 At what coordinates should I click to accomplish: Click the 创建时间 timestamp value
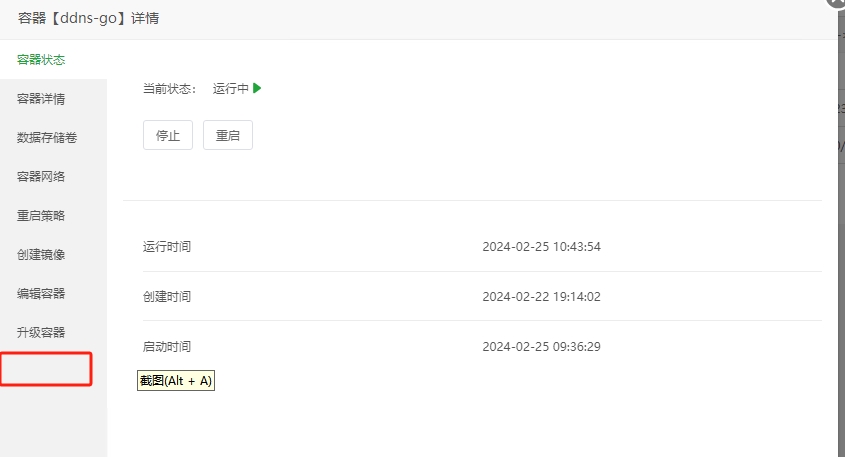pyautogui.click(x=541, y=296)
